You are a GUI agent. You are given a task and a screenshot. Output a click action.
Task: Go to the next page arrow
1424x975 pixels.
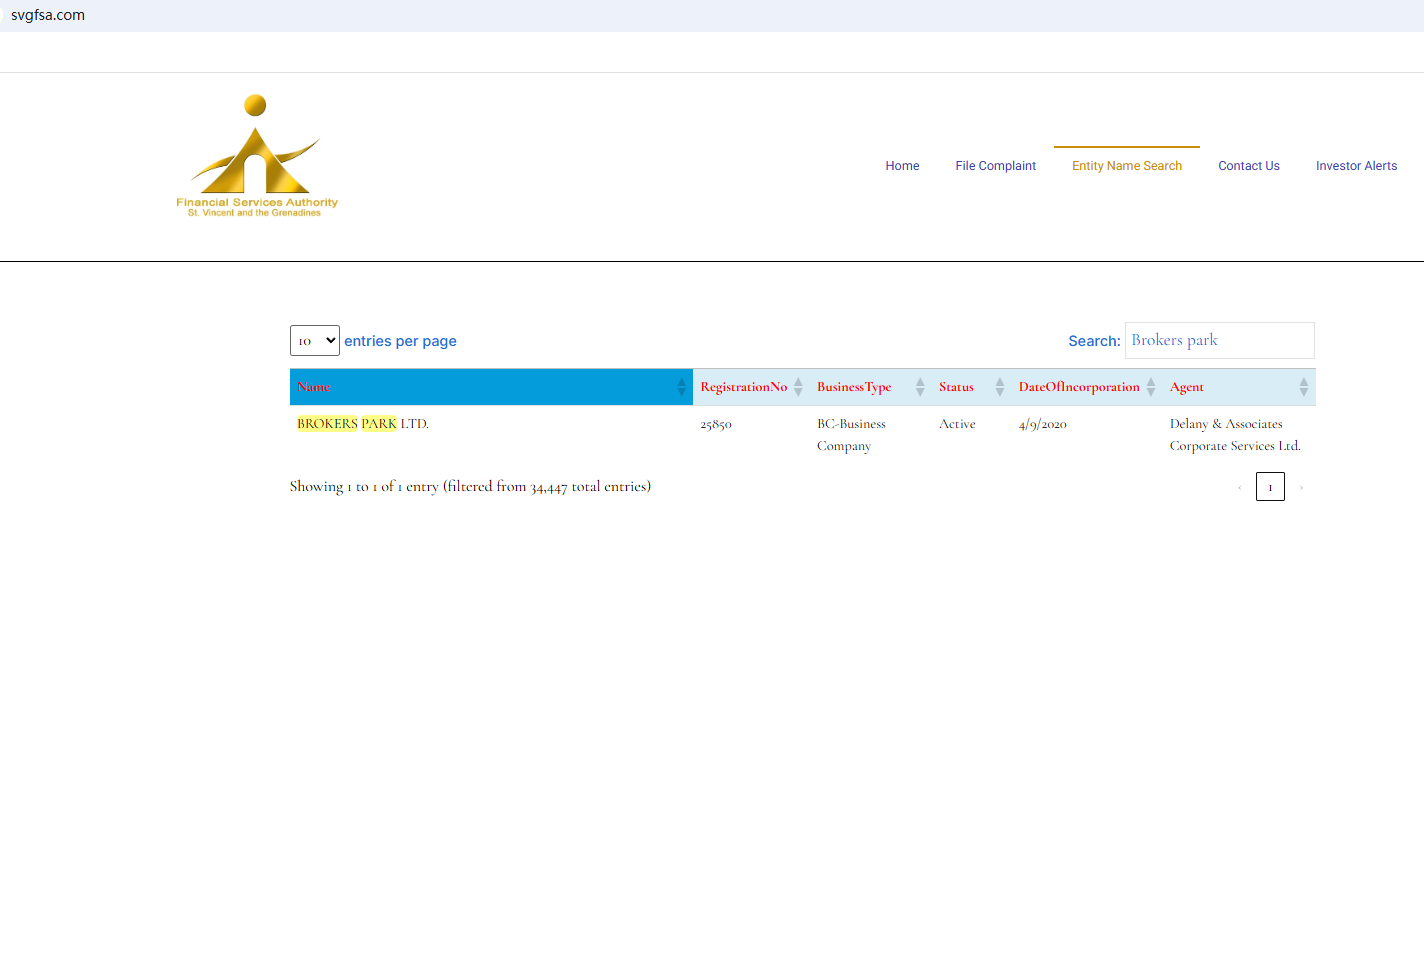[1301, 488]
